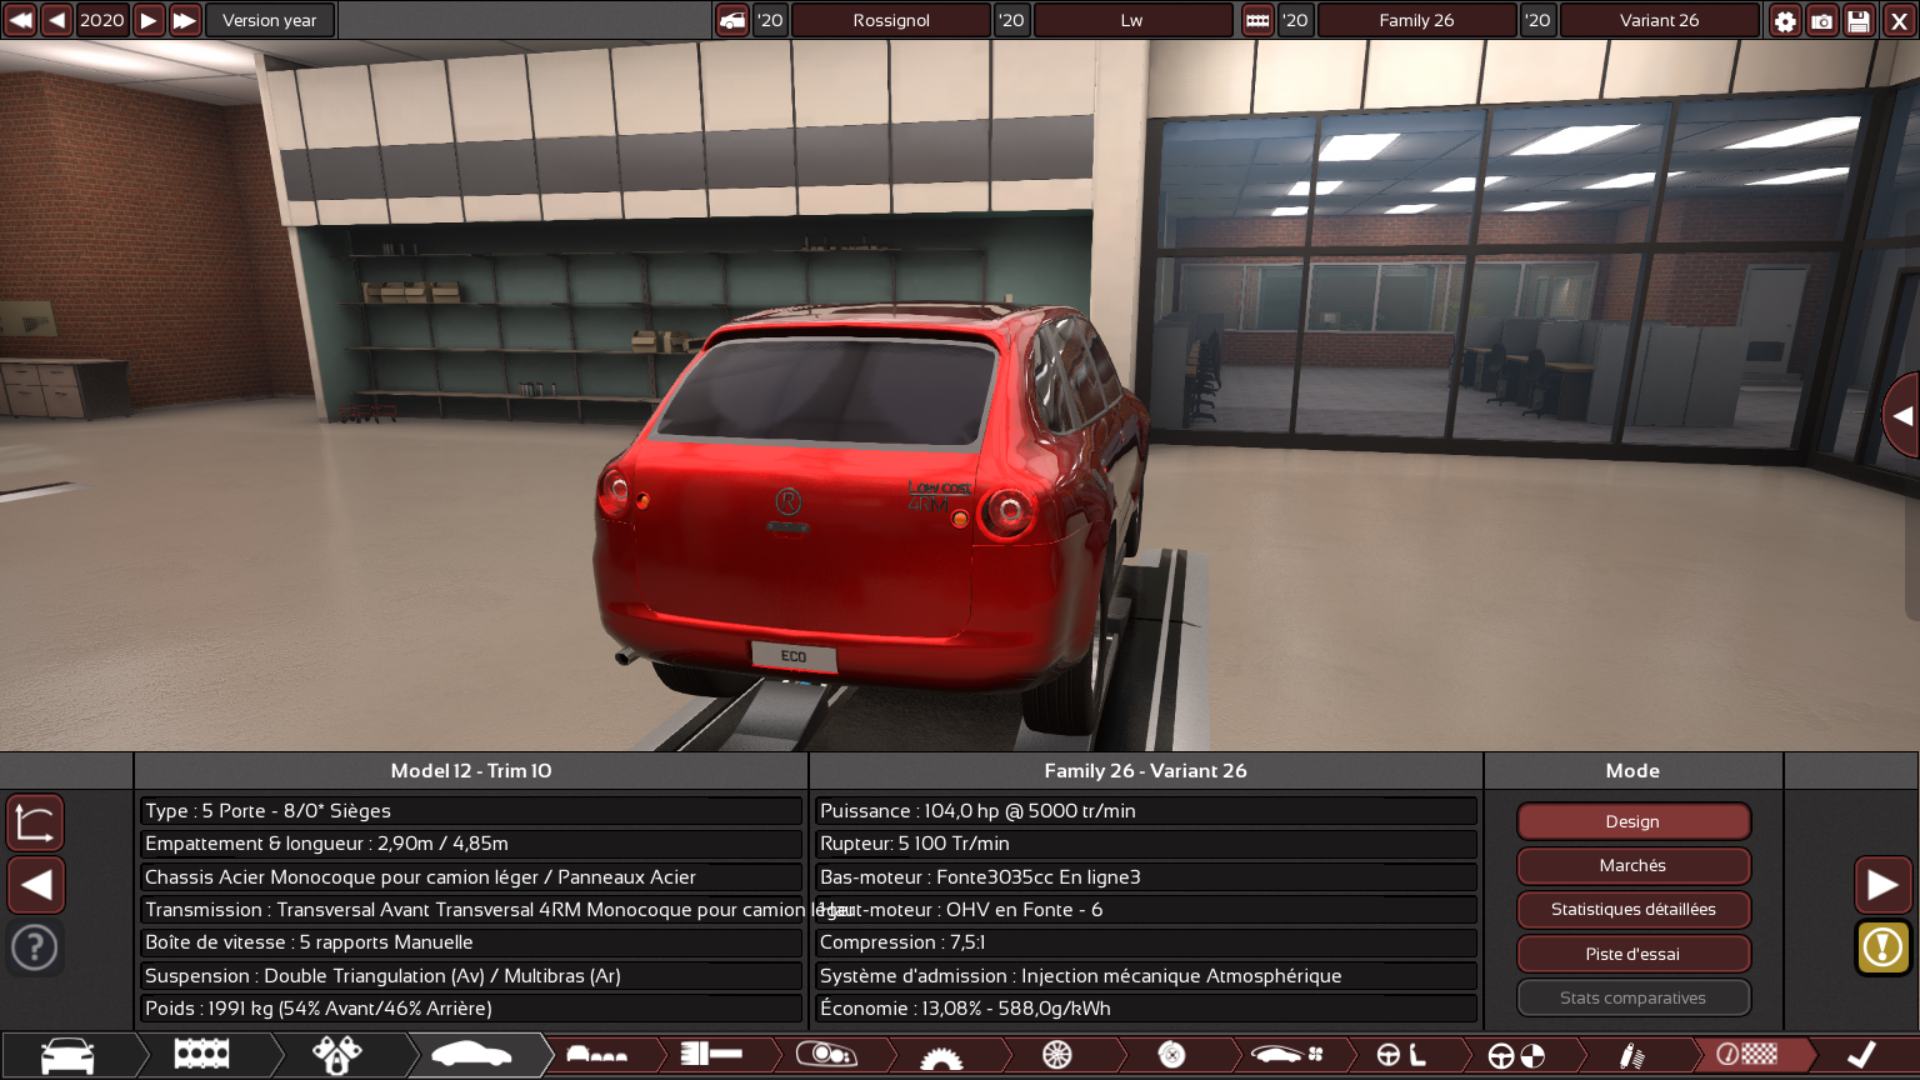Screen dimensions: 1920x1080
Task: Open the body variants tab with the car-to-dots icon
Action: coord(598,1055)
